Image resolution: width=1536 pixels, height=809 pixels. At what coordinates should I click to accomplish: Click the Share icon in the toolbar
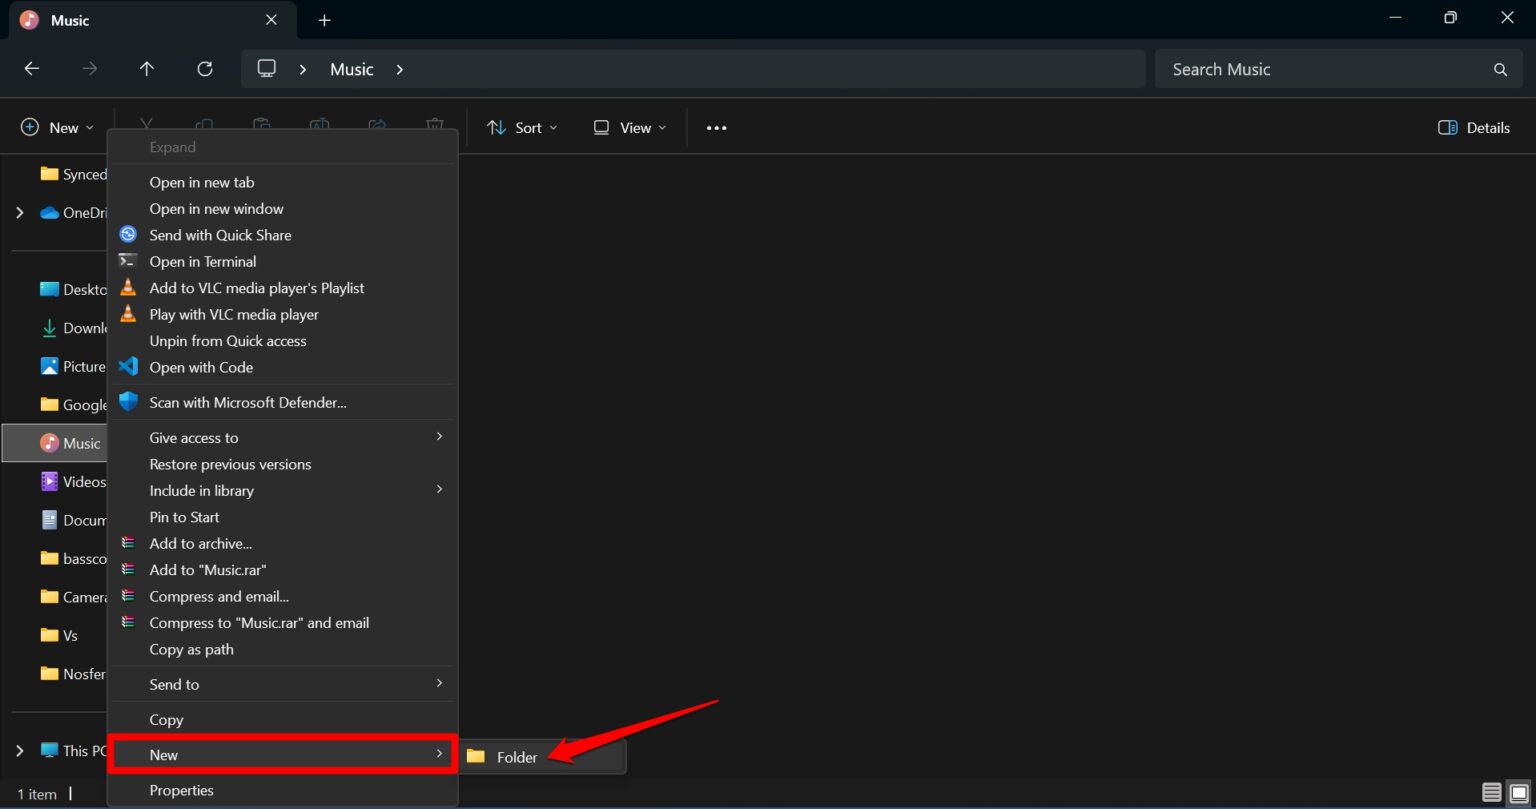pos(377,127)
